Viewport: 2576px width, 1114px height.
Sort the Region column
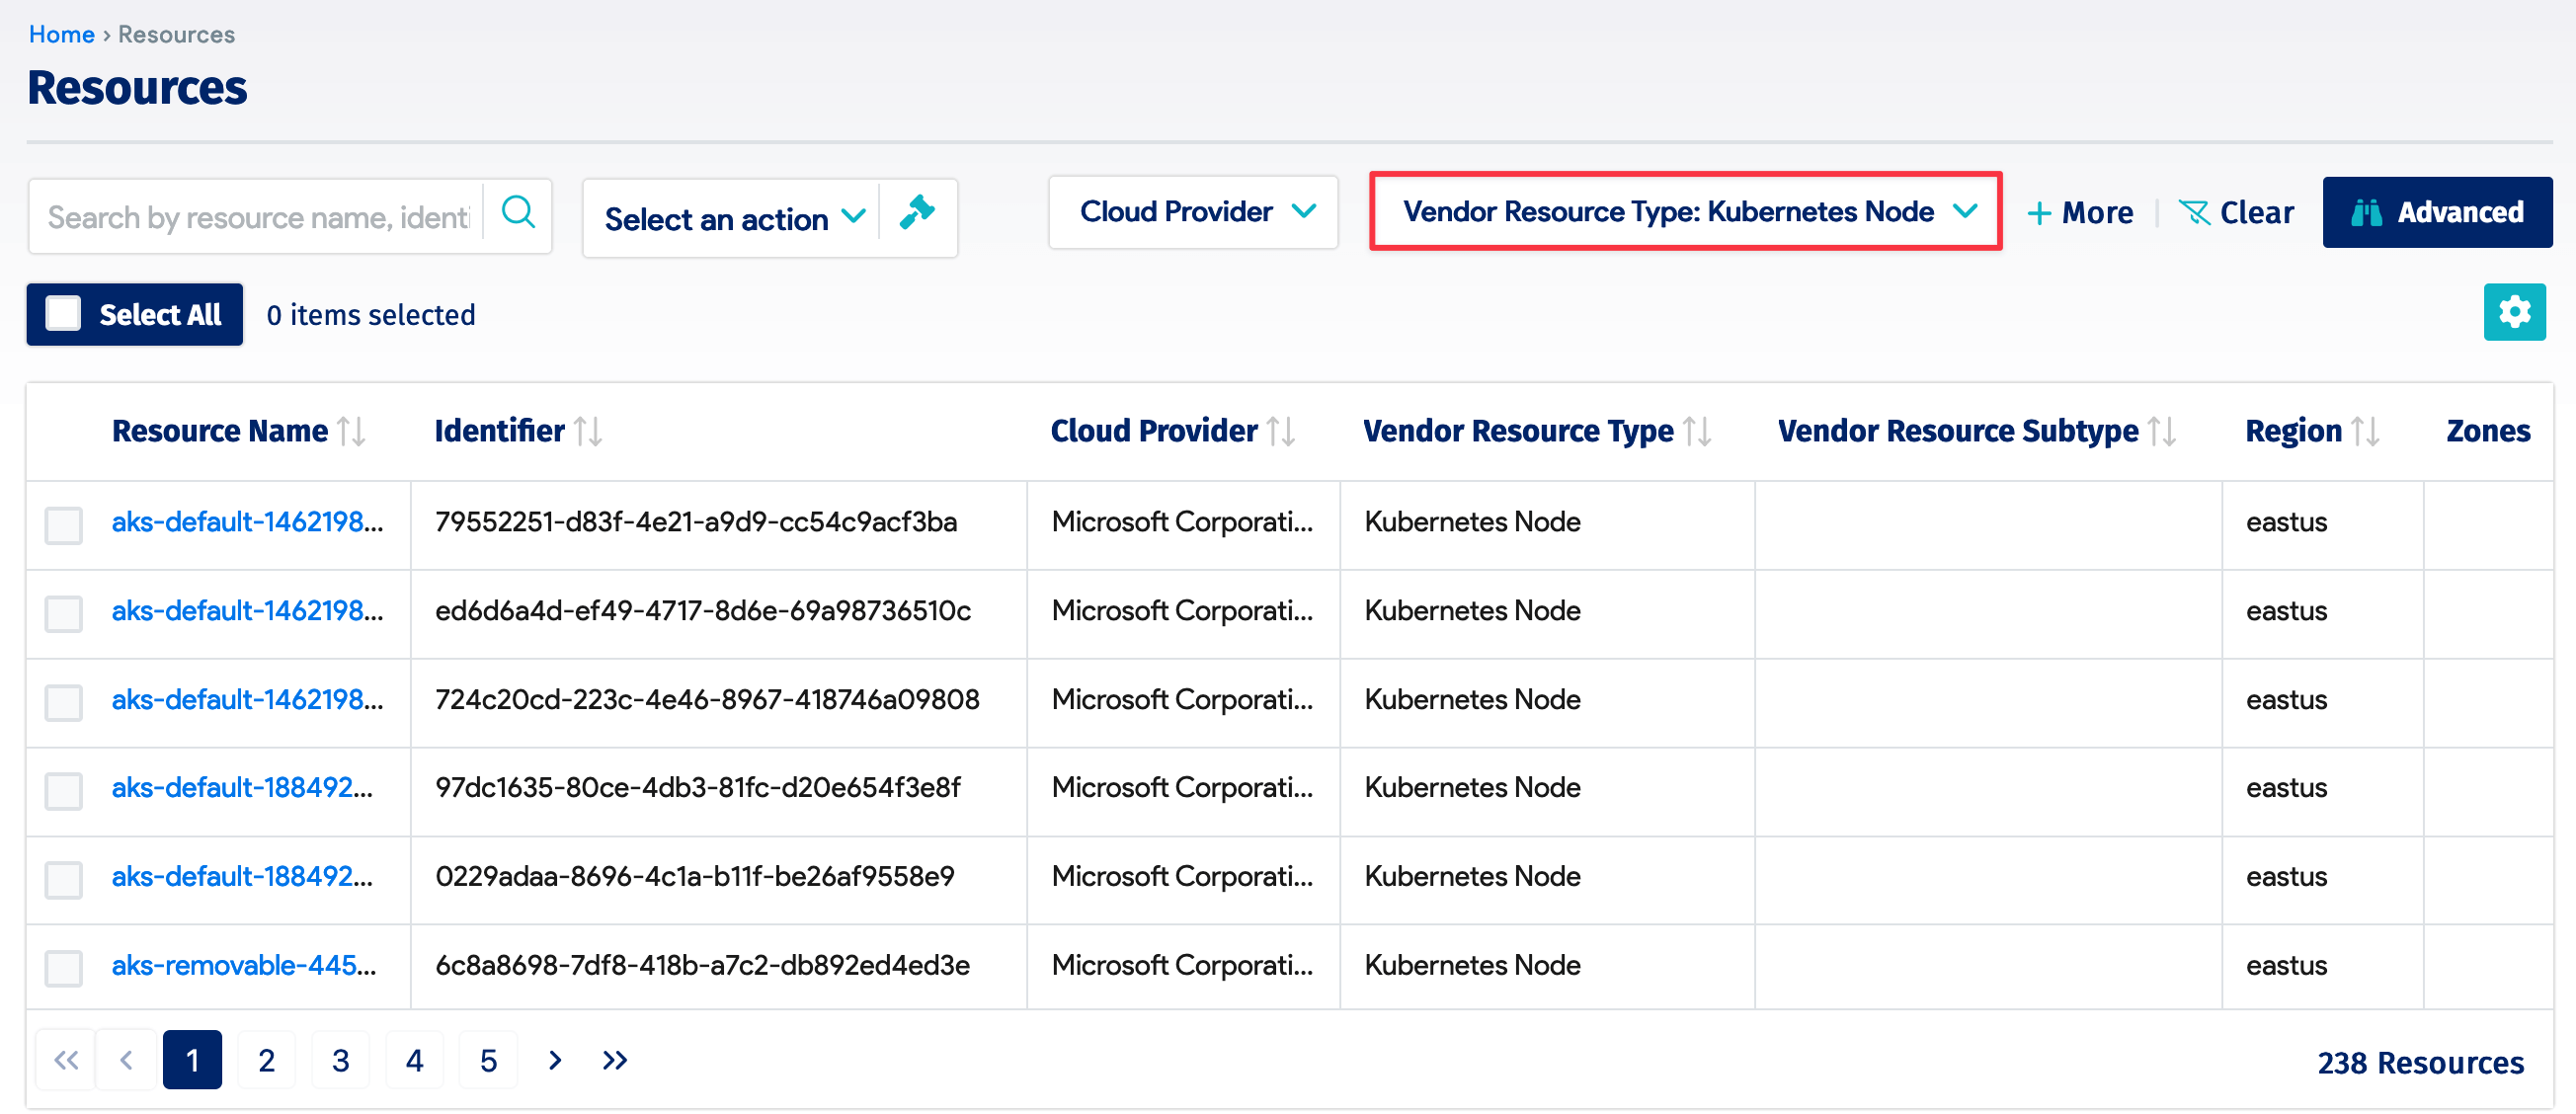click(2367, 430)
